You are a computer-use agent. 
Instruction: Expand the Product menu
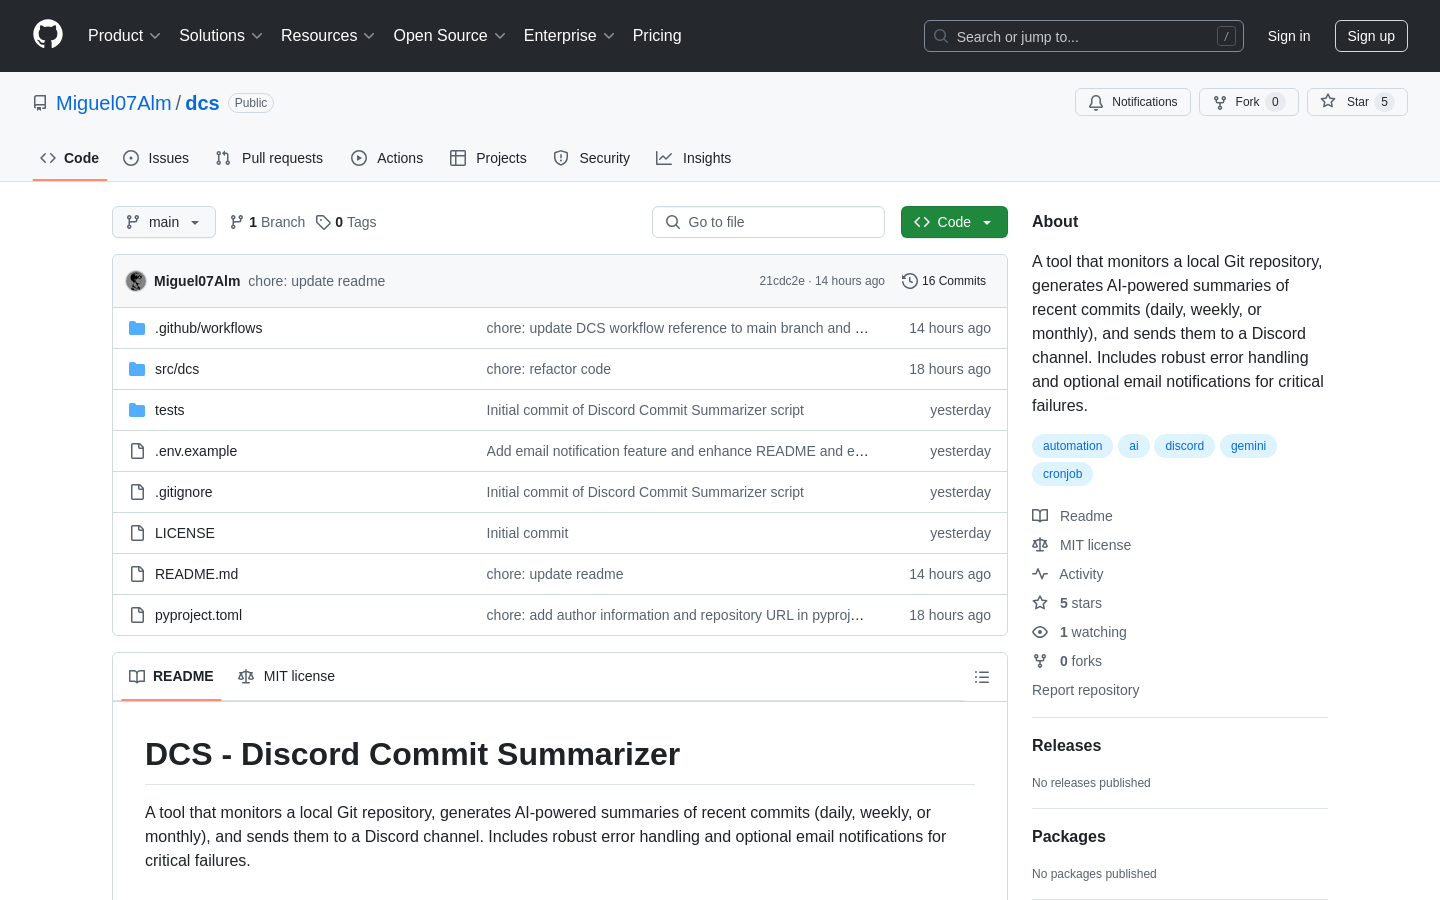point(124,36)
